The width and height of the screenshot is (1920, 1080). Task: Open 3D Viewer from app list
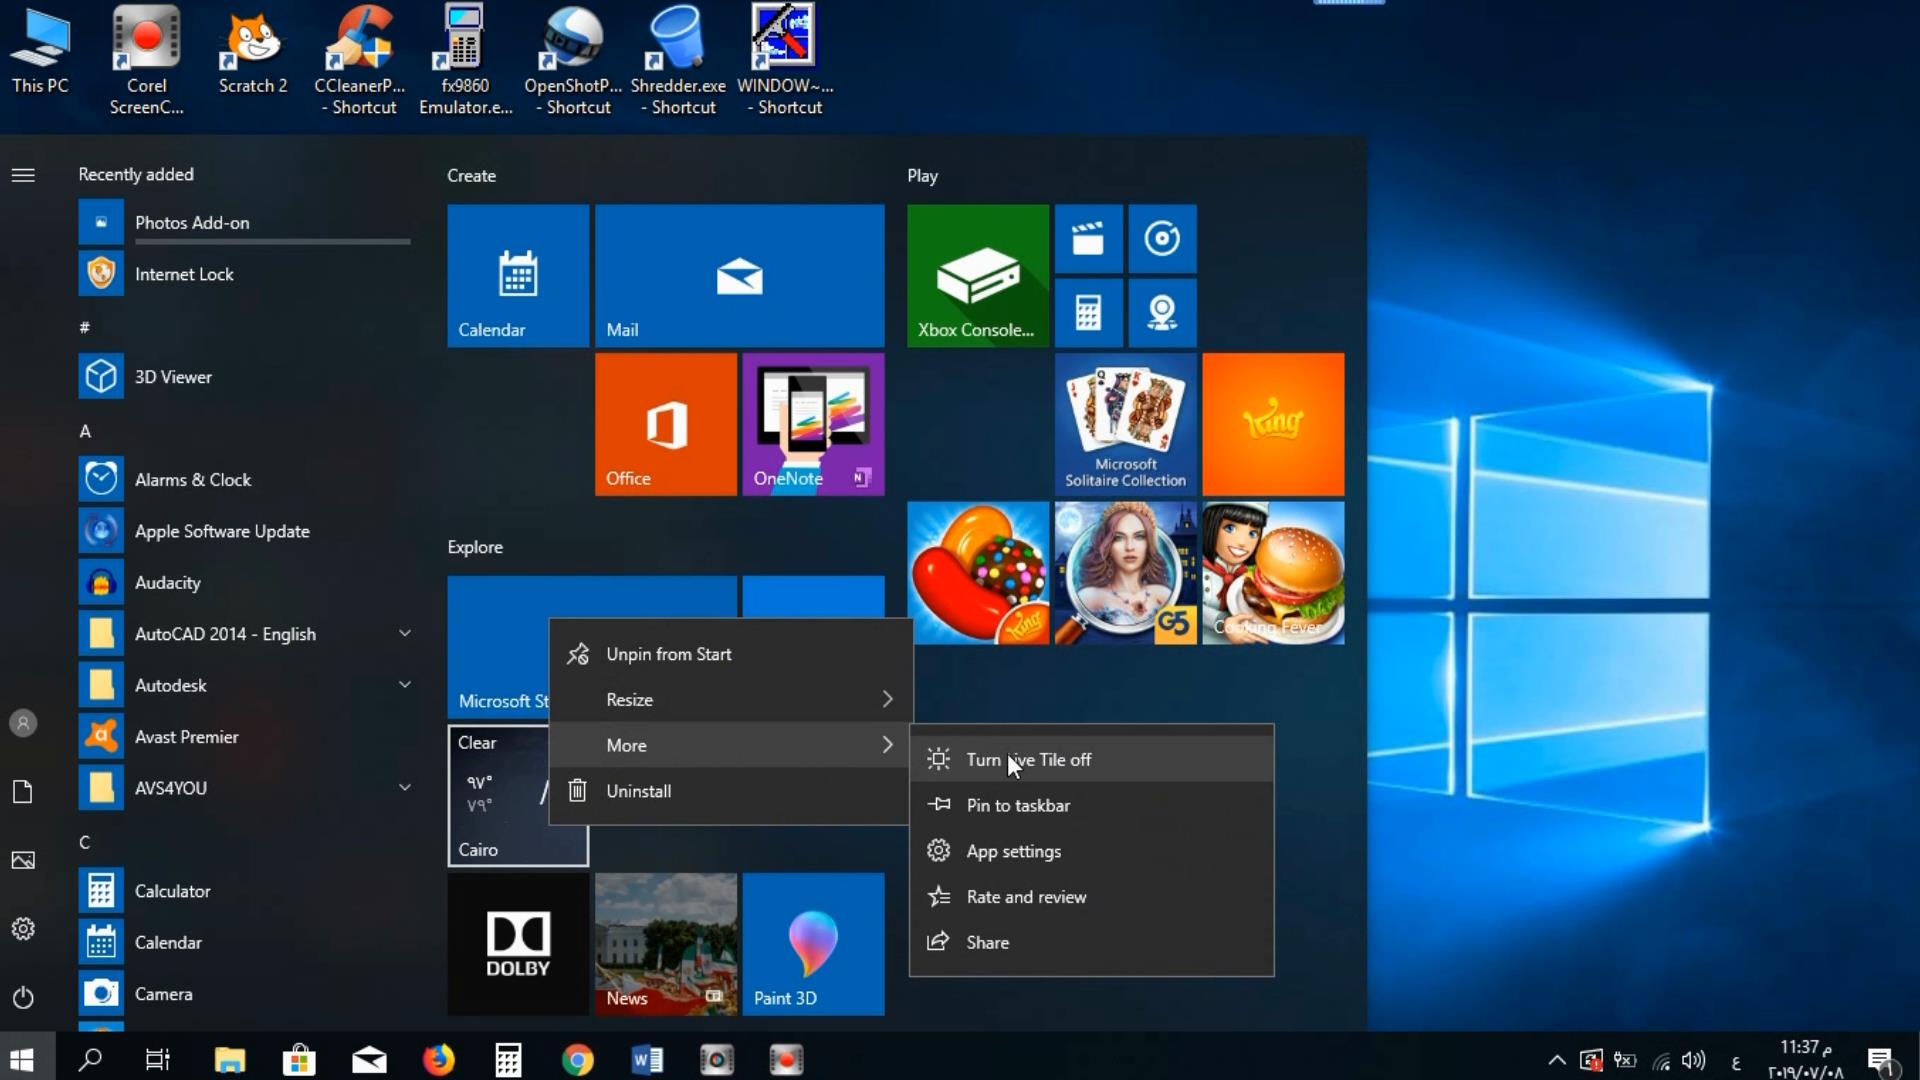pyautogui.click(x=245, y=377)
